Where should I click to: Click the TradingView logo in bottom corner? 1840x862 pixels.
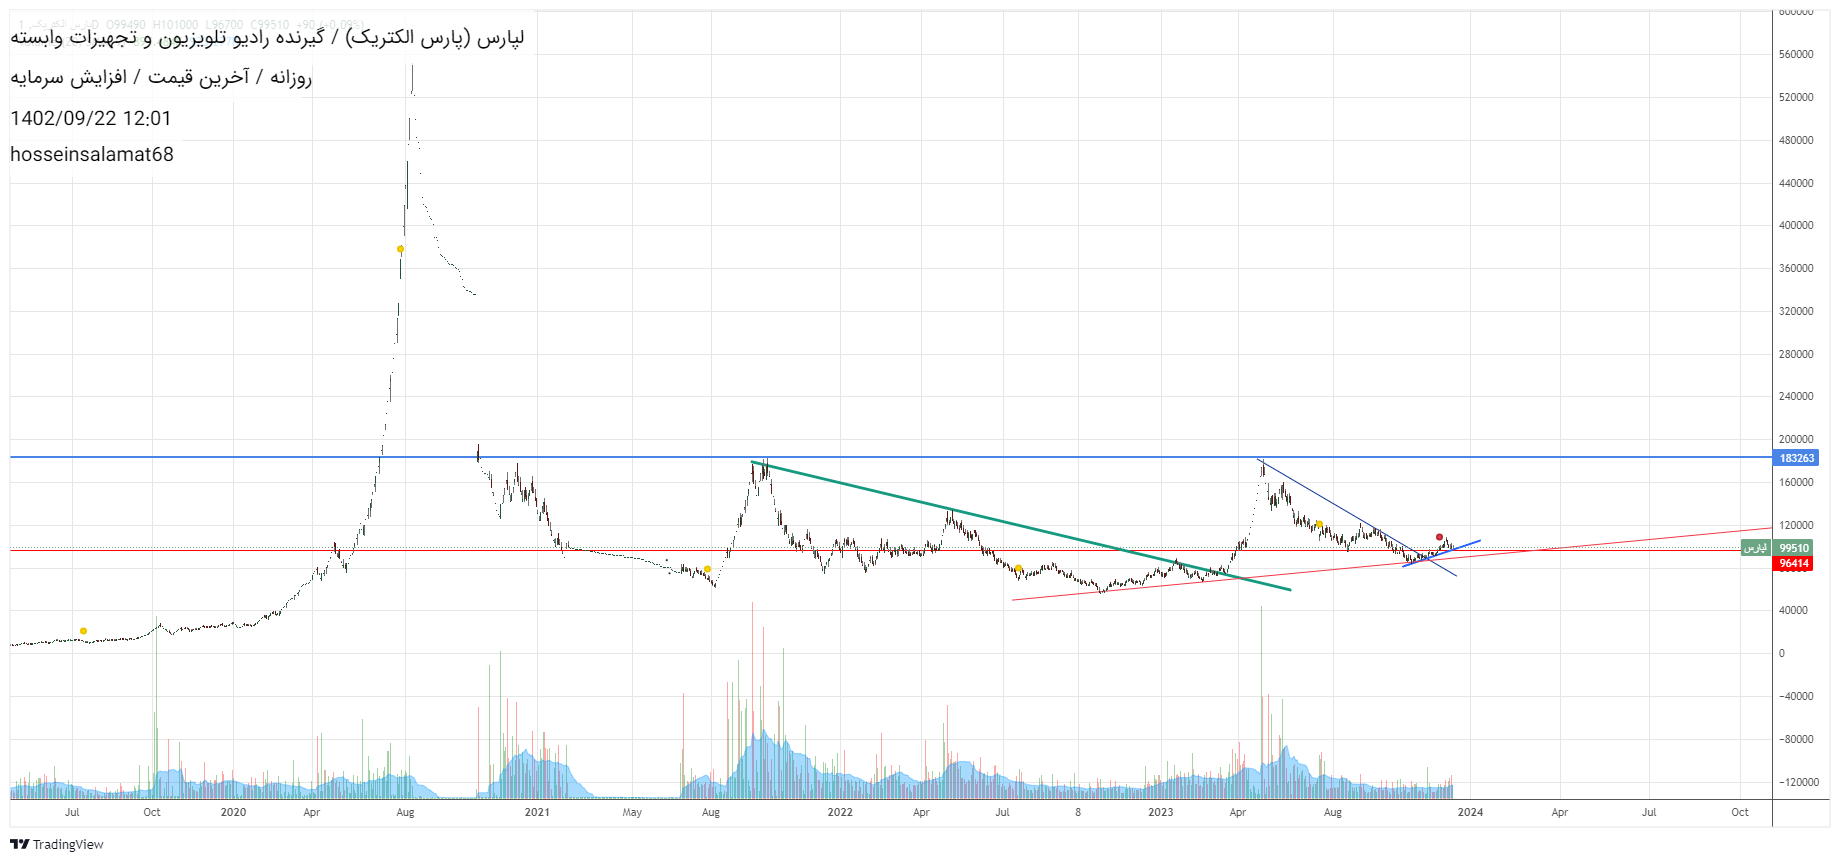tap(57, 844)
